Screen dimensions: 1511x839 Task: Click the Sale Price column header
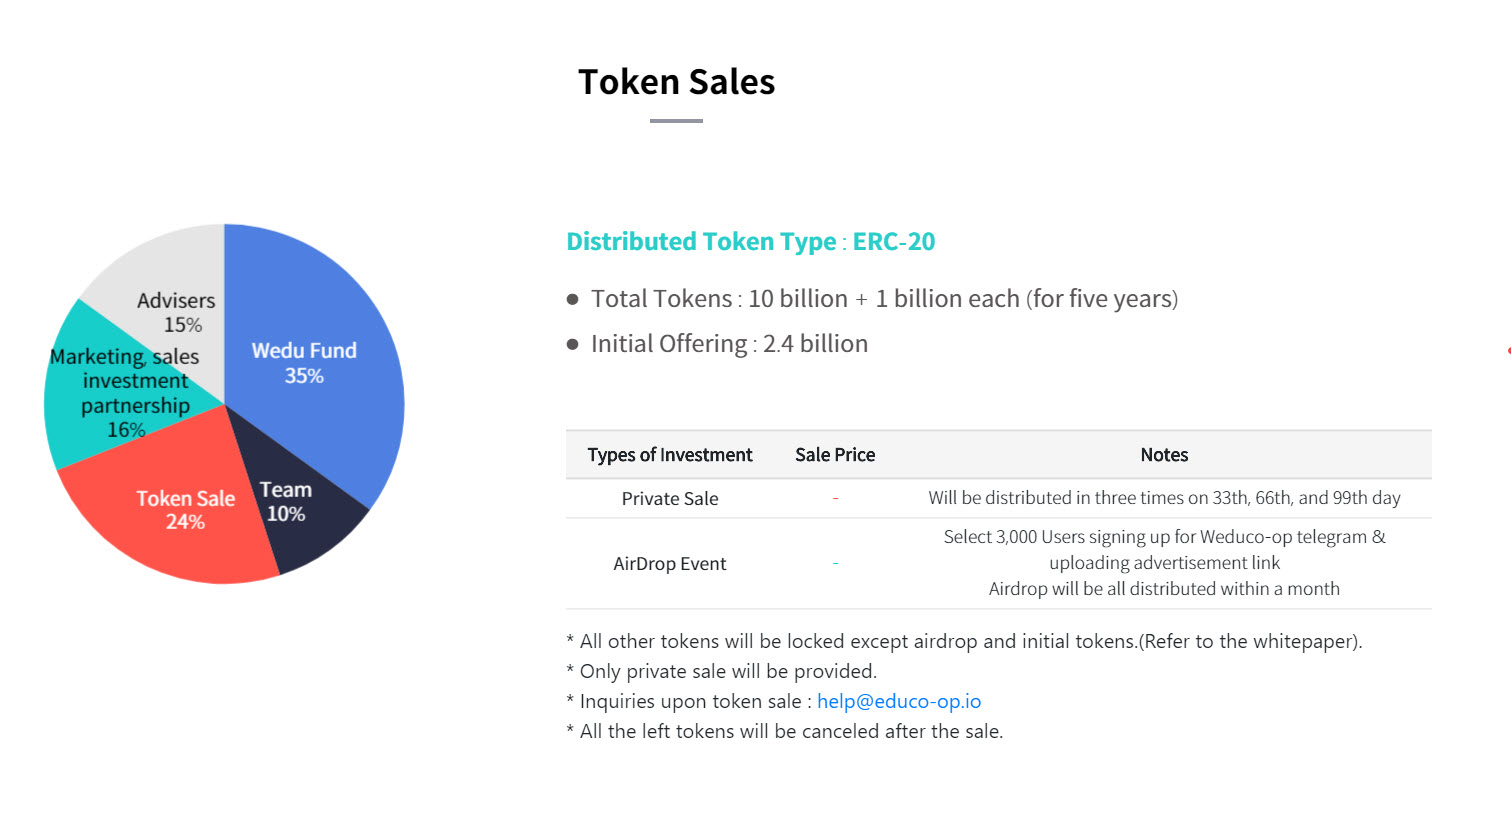click(x=835, y=455)
